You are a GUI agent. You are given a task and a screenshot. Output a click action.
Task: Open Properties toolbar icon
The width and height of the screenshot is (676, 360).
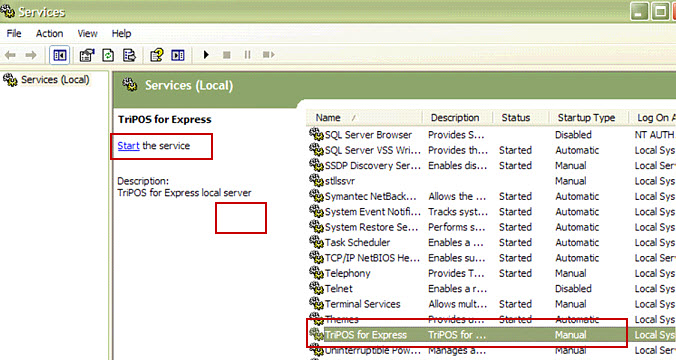(x=87, y=55)
